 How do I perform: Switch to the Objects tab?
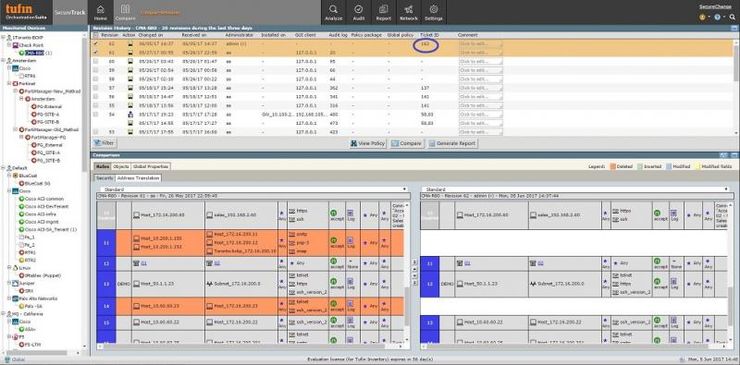pos(121,167)
